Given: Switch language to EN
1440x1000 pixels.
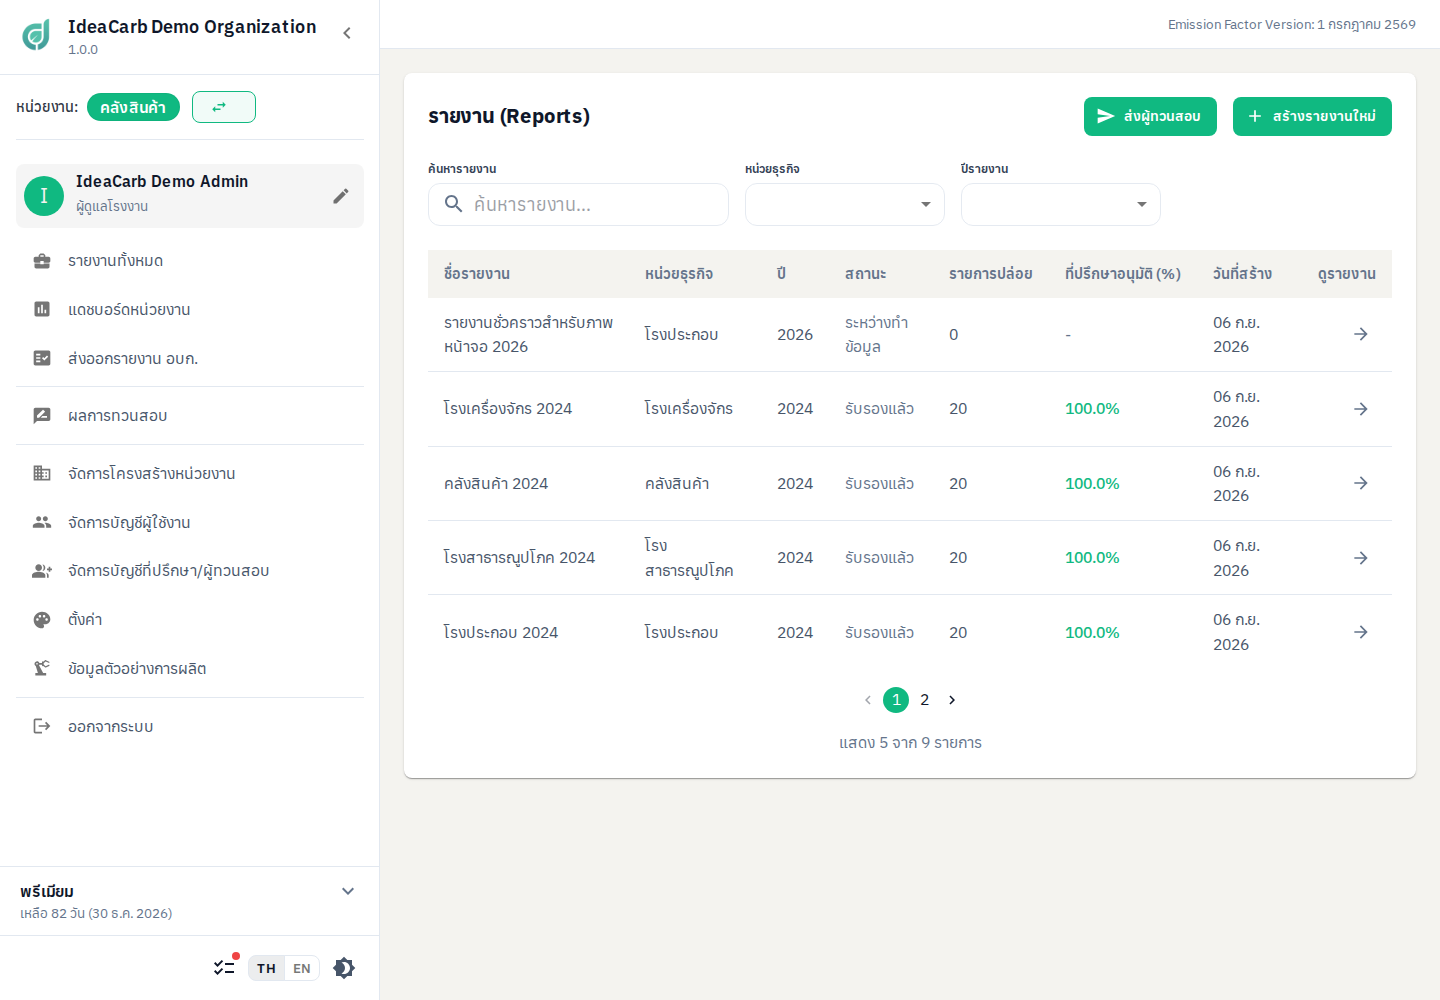Looking at the screenshot, I should coord(302,968).
